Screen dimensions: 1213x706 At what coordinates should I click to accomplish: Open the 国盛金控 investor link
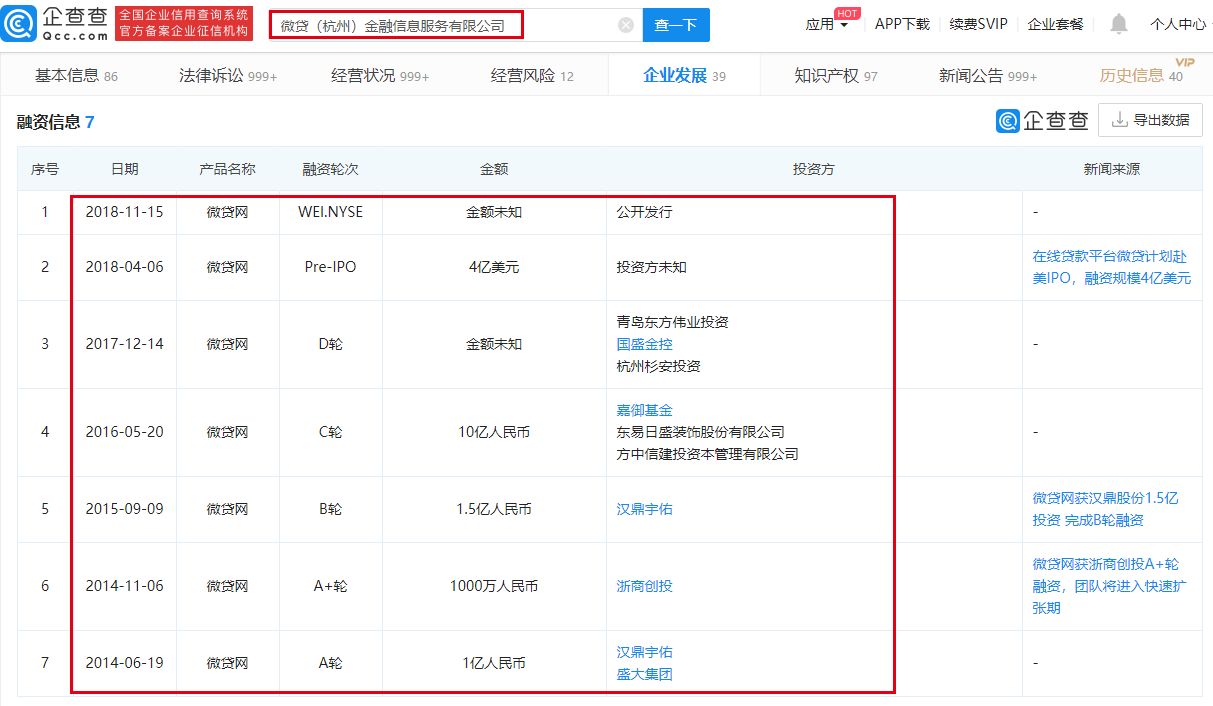(644, 344)
